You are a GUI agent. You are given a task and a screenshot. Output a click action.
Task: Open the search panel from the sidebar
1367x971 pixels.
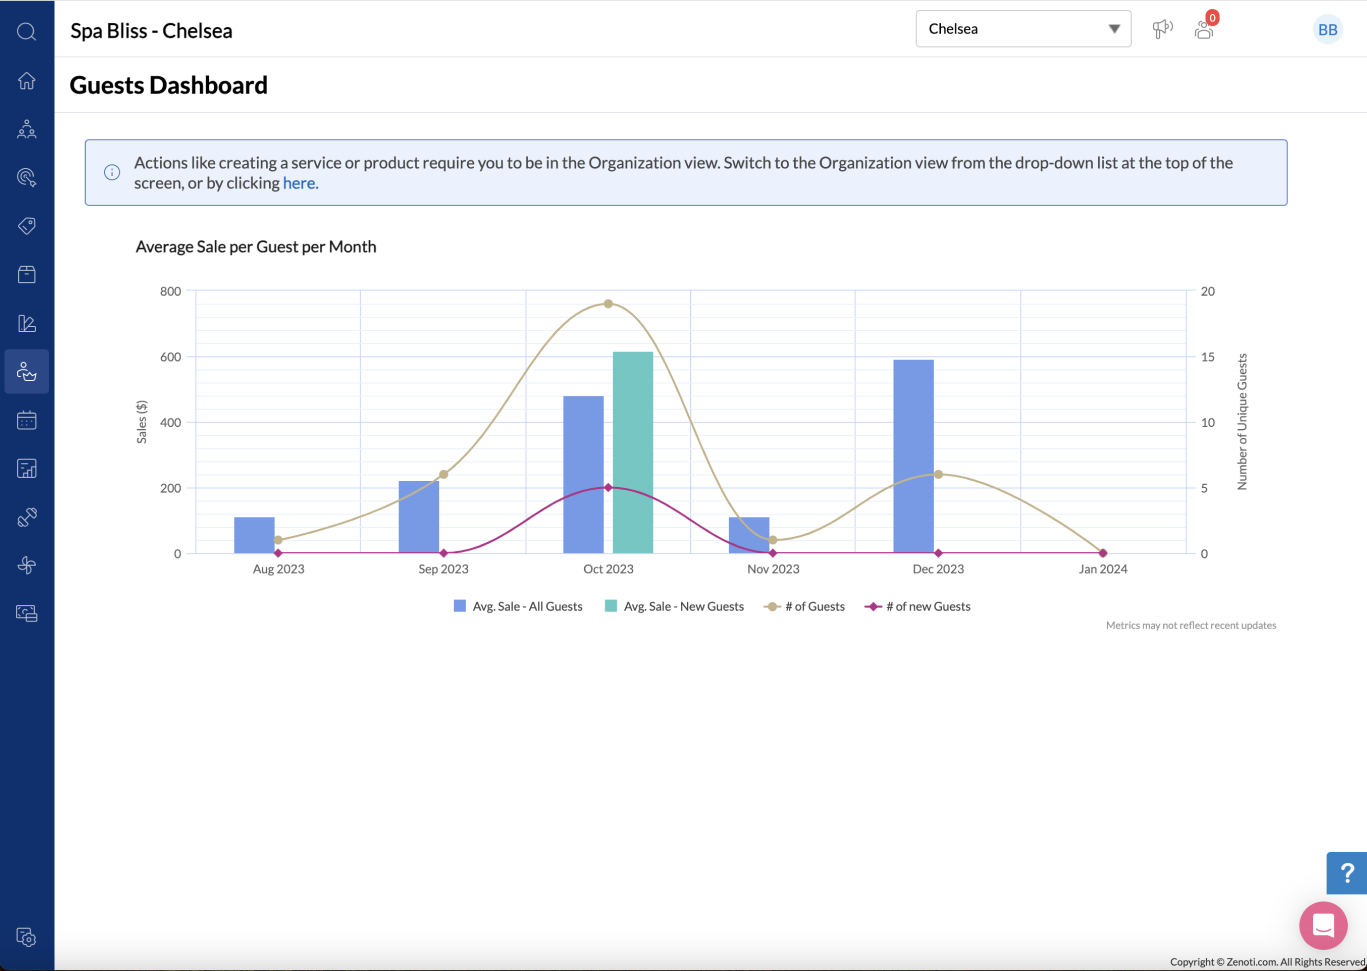(26, 31)
